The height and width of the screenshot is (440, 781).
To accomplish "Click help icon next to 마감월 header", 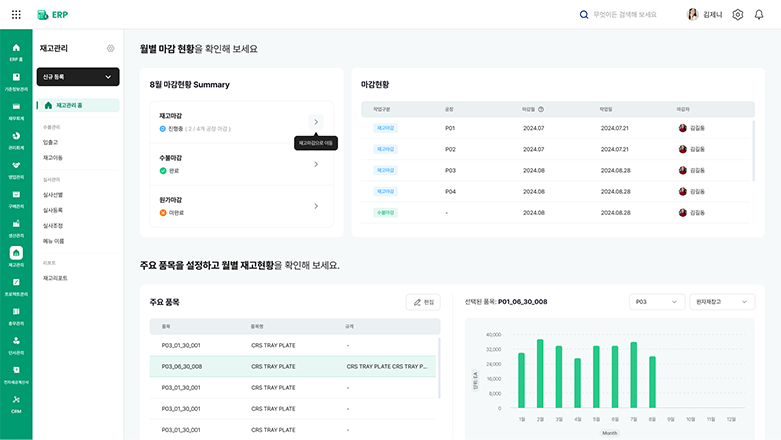I will 541,109.
